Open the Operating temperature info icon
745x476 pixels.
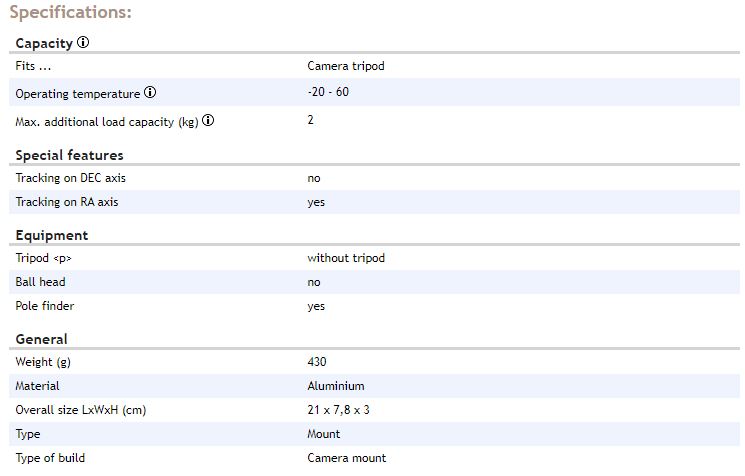(150, 92)
